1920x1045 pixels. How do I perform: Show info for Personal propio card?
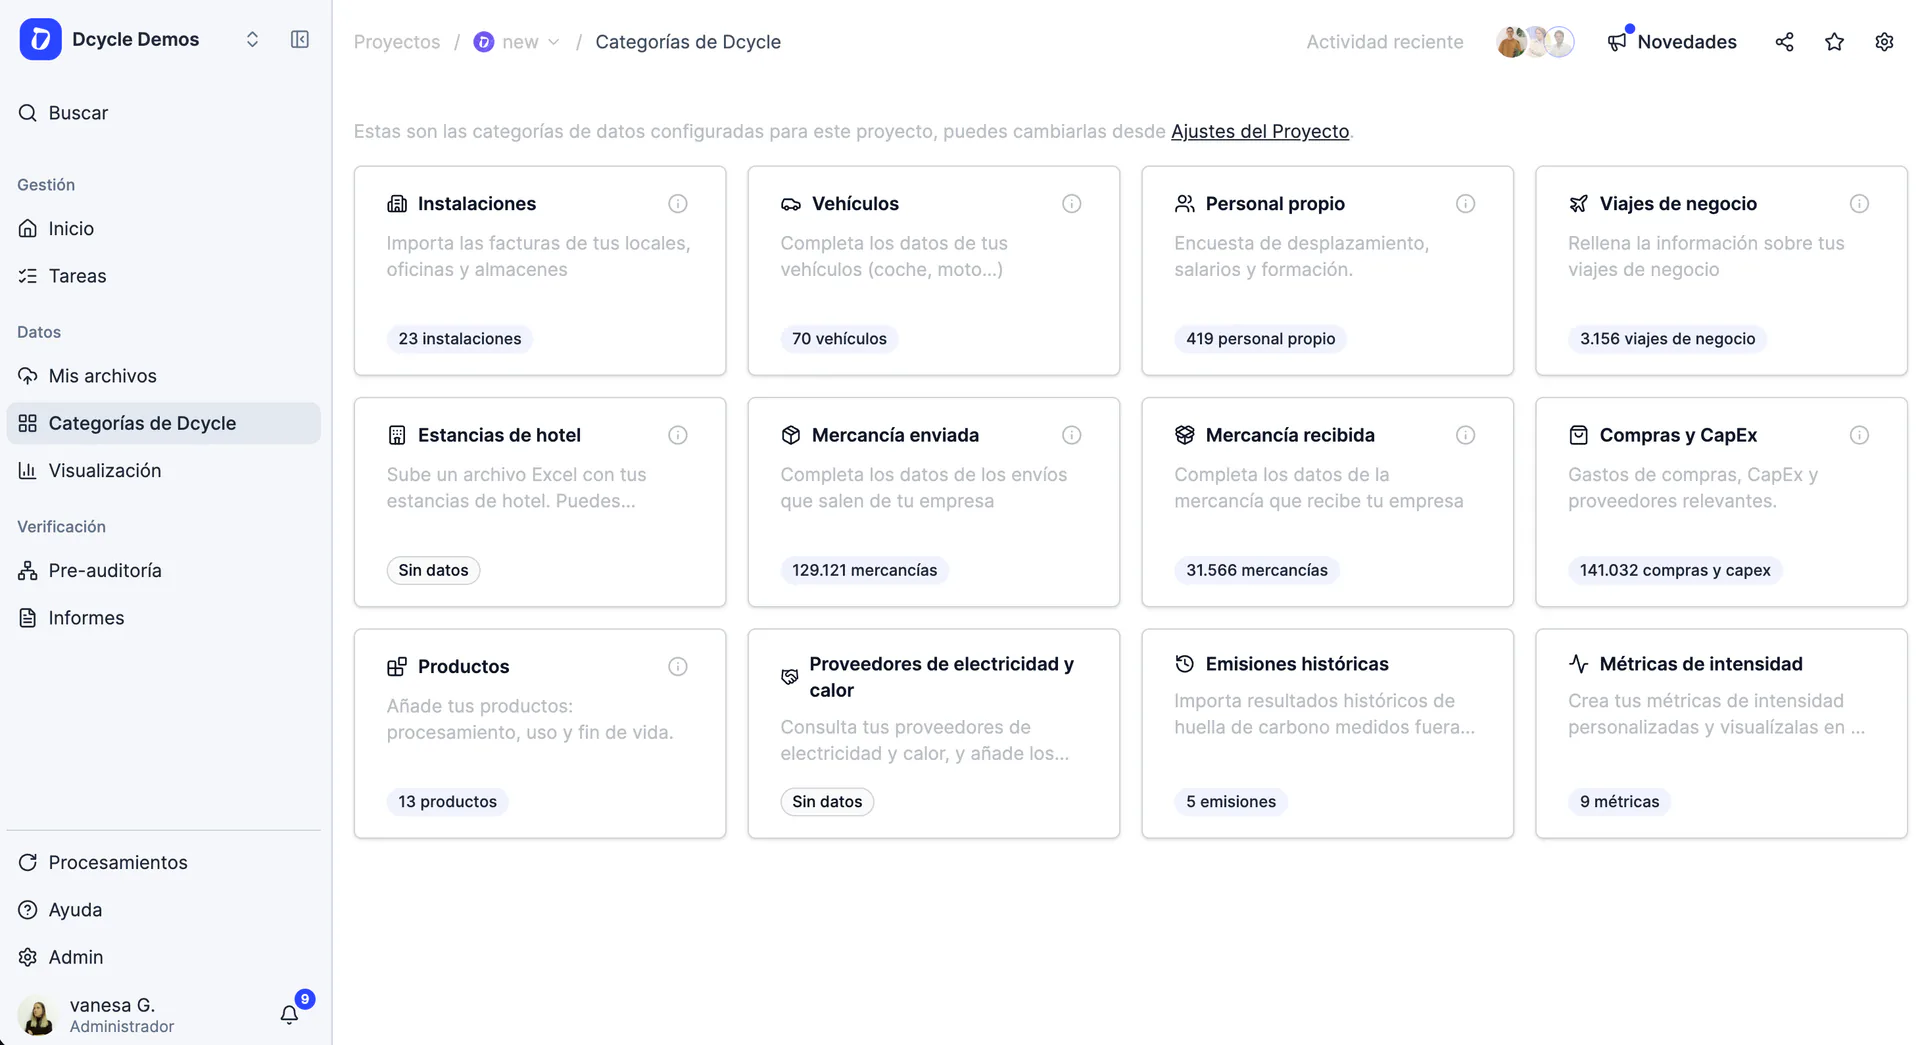(x=1466, y=204)
